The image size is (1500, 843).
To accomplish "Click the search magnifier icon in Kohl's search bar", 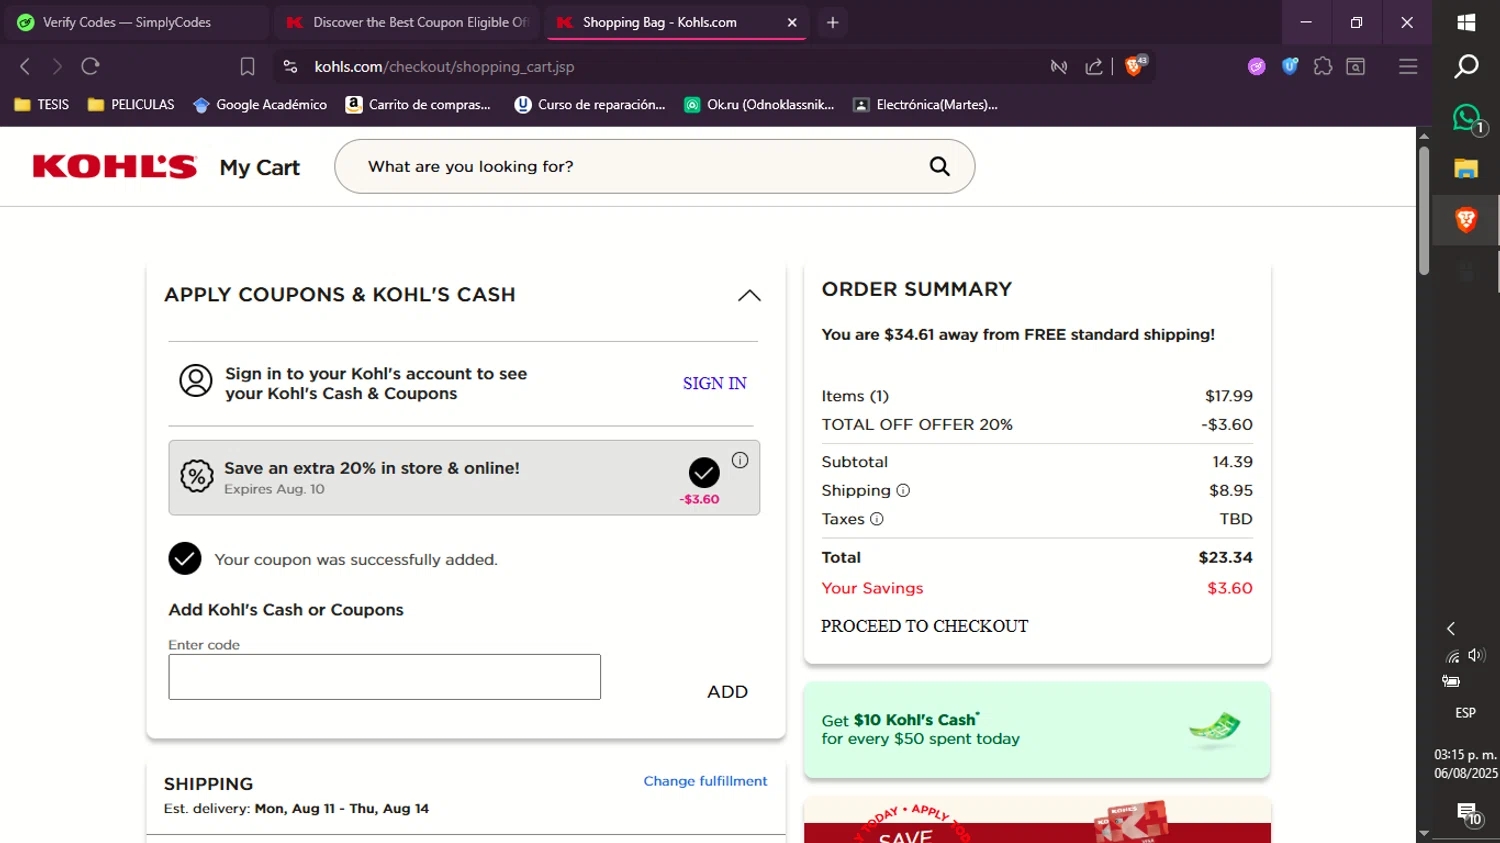I will pyautogui.click(x=939, y=166).
